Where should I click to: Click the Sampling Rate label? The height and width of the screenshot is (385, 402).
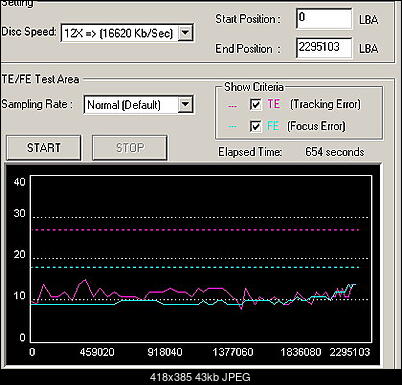point(37,104)
